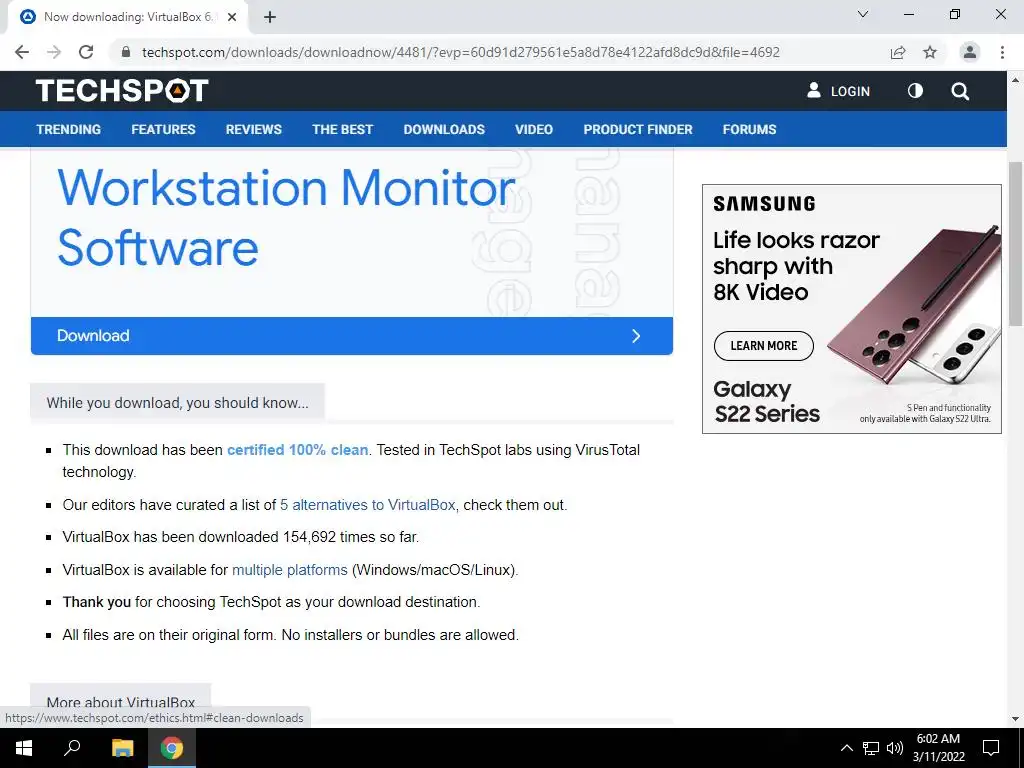Click the browser forward arrow

coord(54,52)
